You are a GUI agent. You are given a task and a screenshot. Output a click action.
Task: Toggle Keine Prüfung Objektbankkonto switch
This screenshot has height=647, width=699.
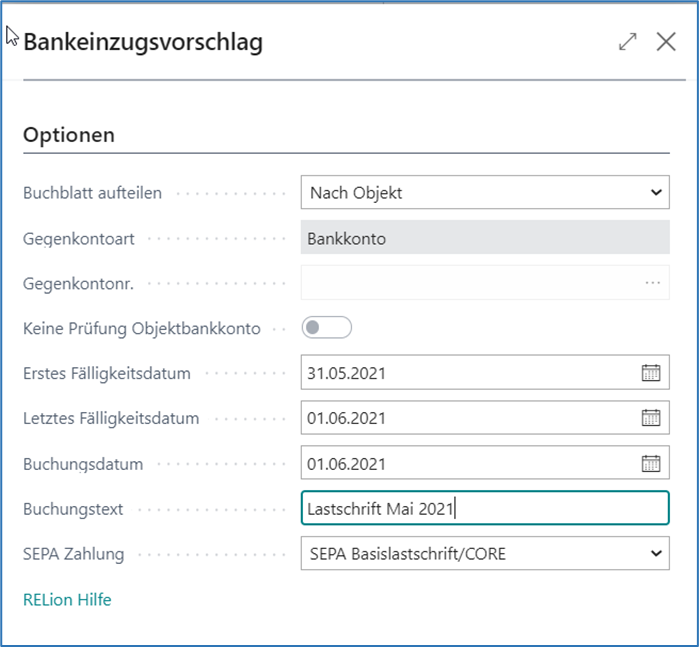(x=327, y=328)
